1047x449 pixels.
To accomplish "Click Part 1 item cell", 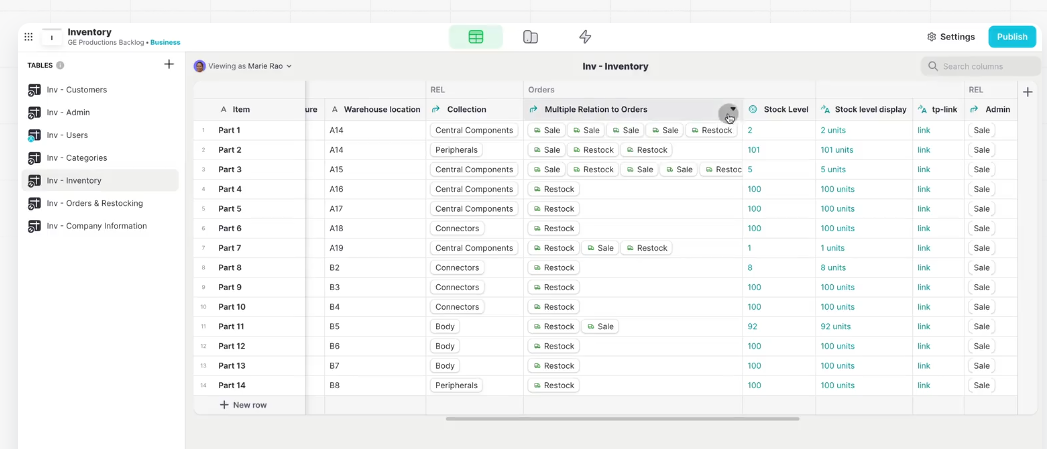I will (x=249, y=130).
